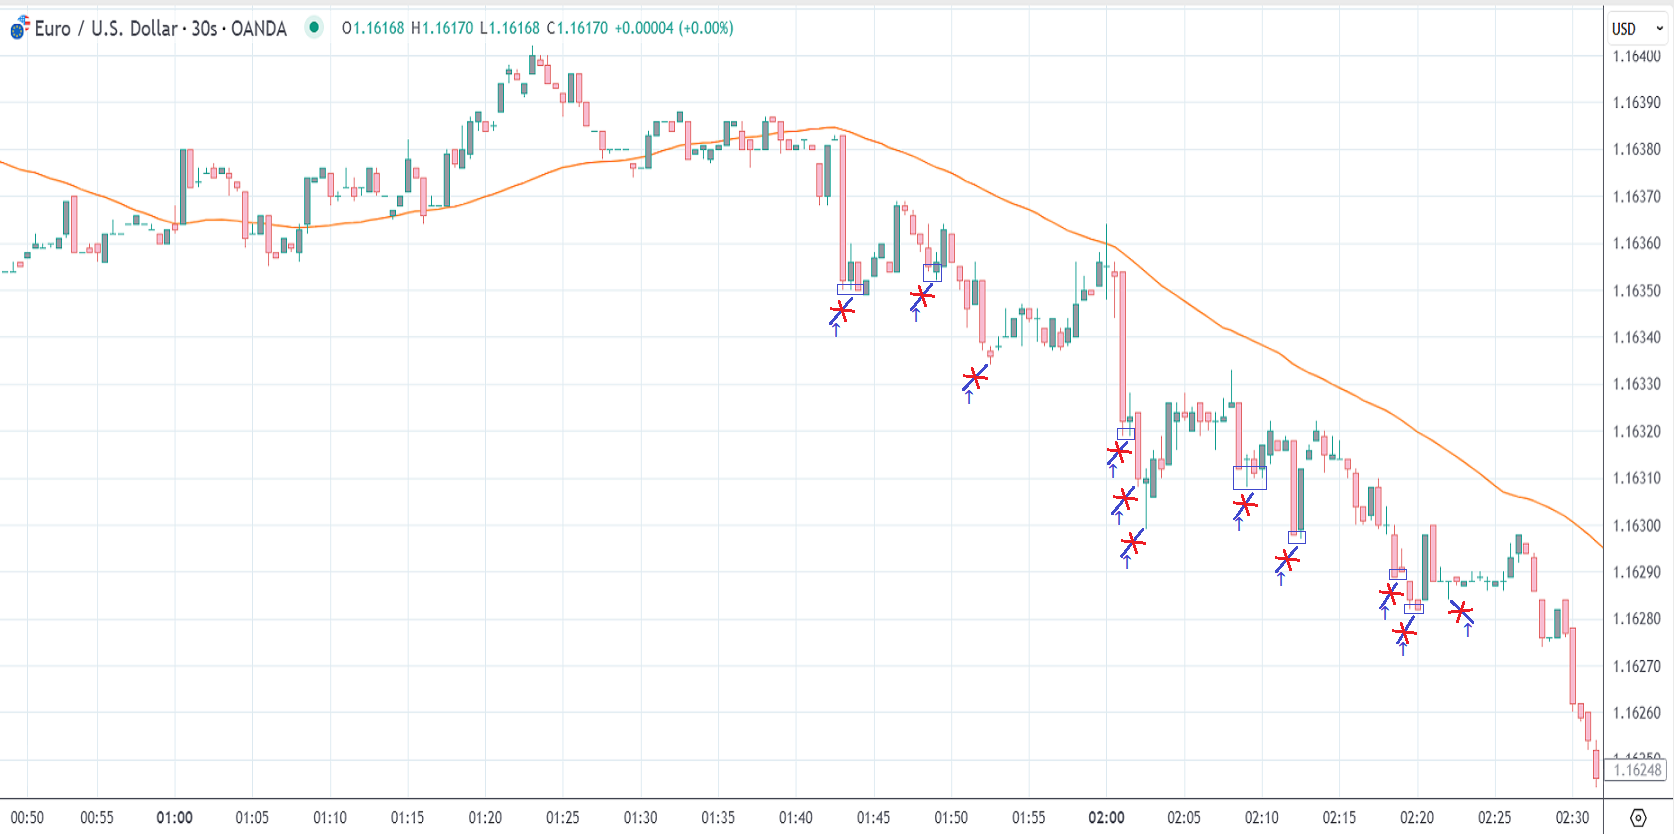Click the +0.00004 (+0.00%) change value

click(x=674, y=28)
